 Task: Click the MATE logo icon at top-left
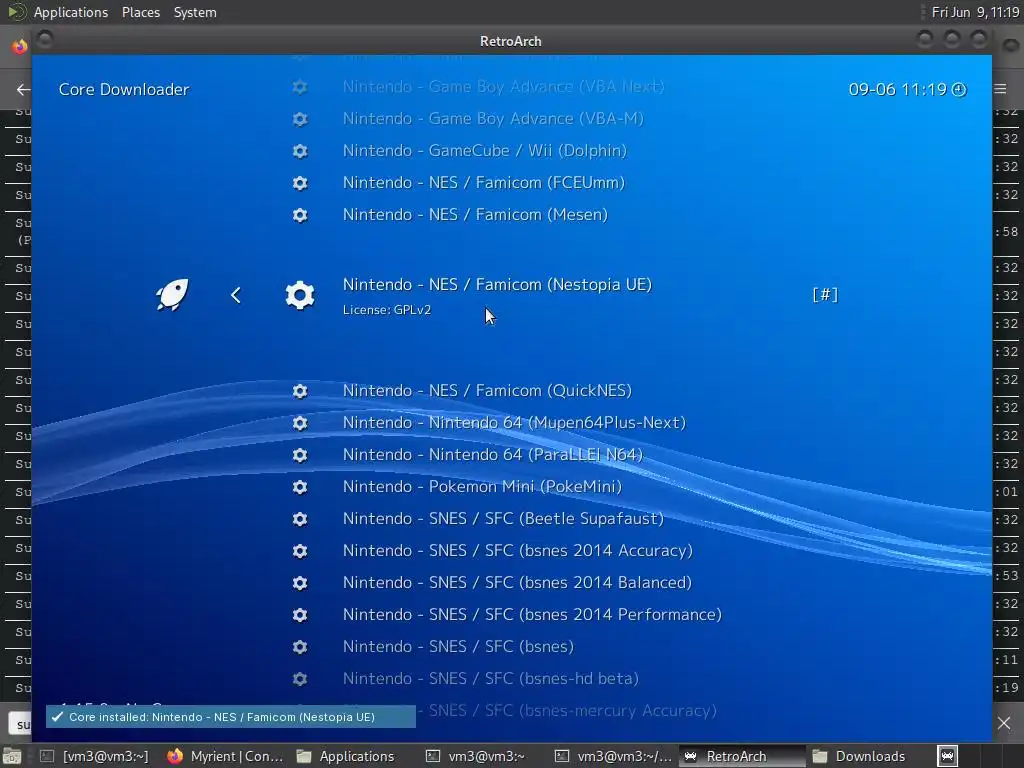tap(16, 12)
